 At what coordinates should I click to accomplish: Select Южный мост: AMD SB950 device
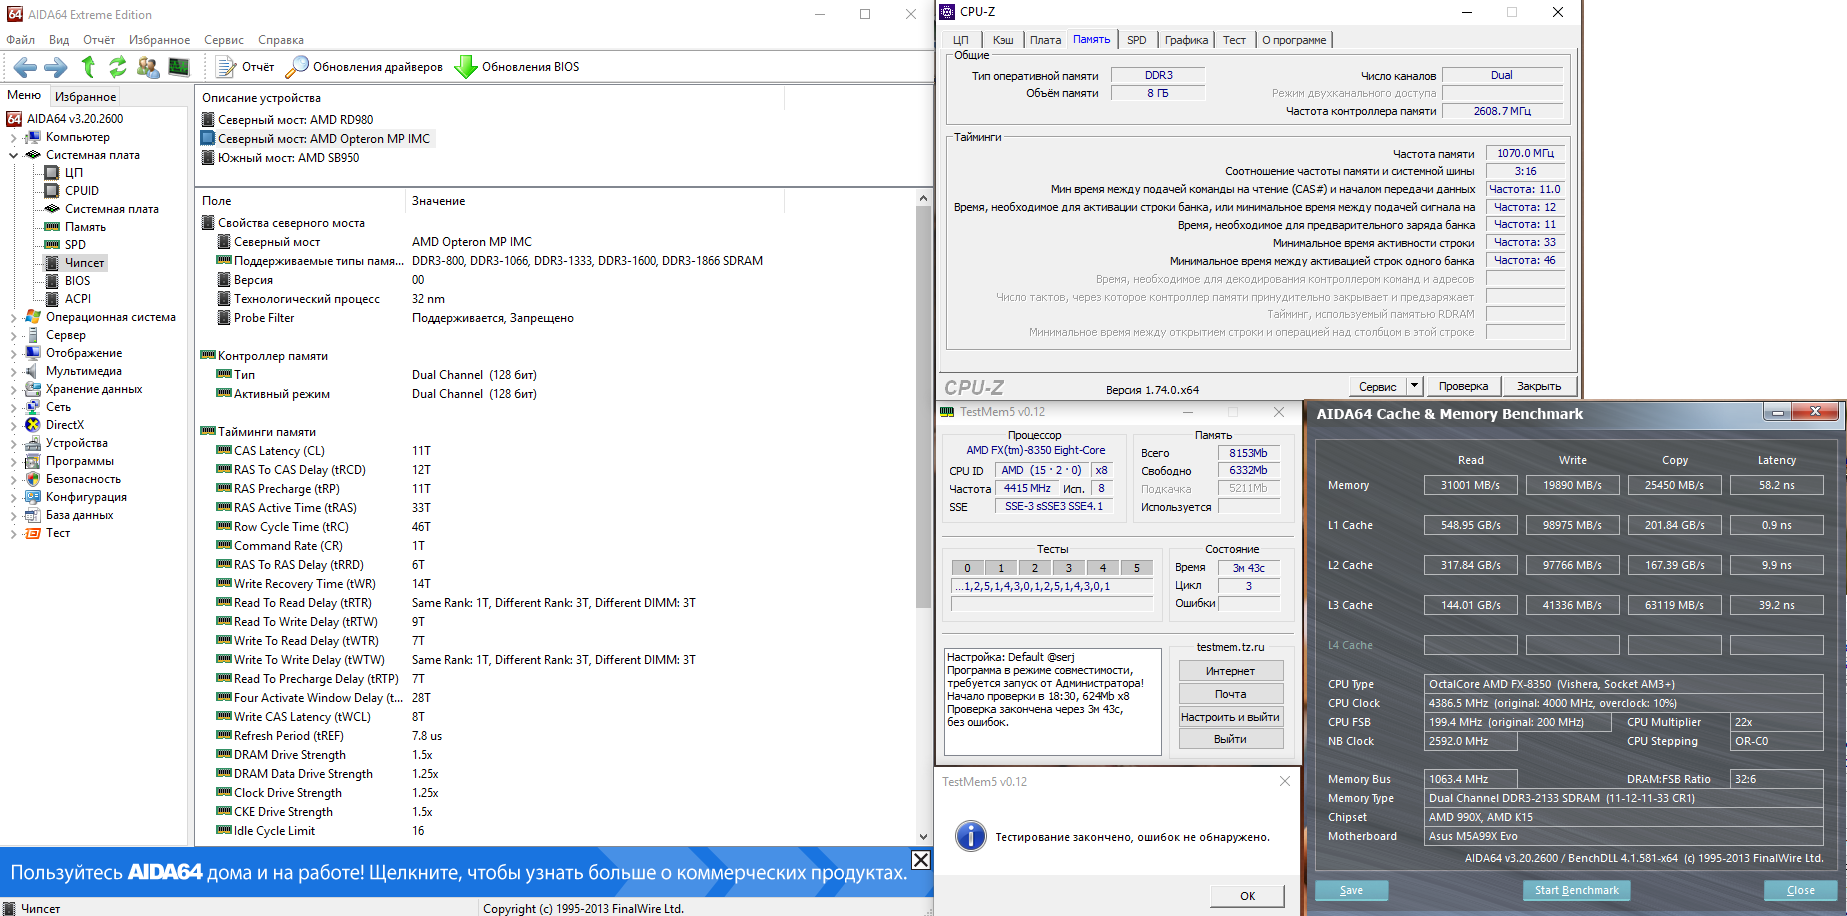click(288, 158)
